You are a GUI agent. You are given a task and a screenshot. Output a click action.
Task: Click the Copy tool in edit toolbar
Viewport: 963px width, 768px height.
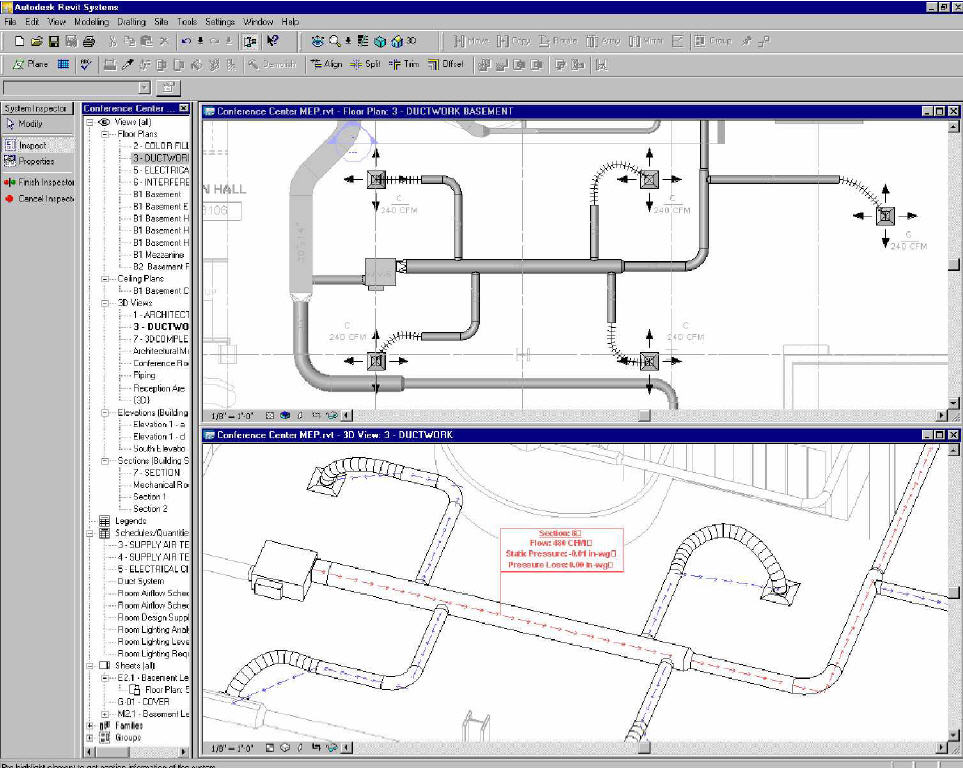click(513, 41)
